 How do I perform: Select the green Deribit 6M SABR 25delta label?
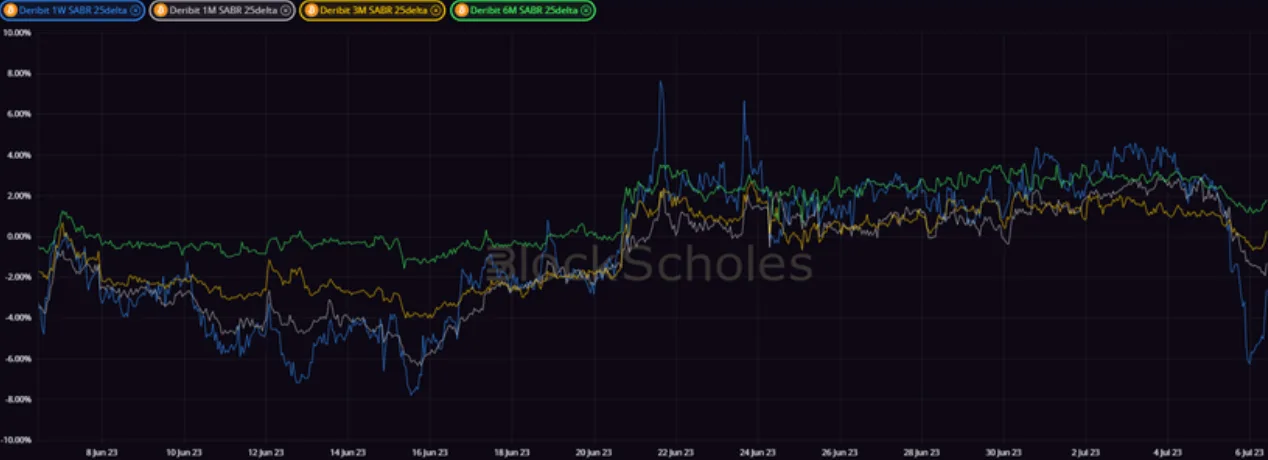pyautogui.click(x=524, y=10)
